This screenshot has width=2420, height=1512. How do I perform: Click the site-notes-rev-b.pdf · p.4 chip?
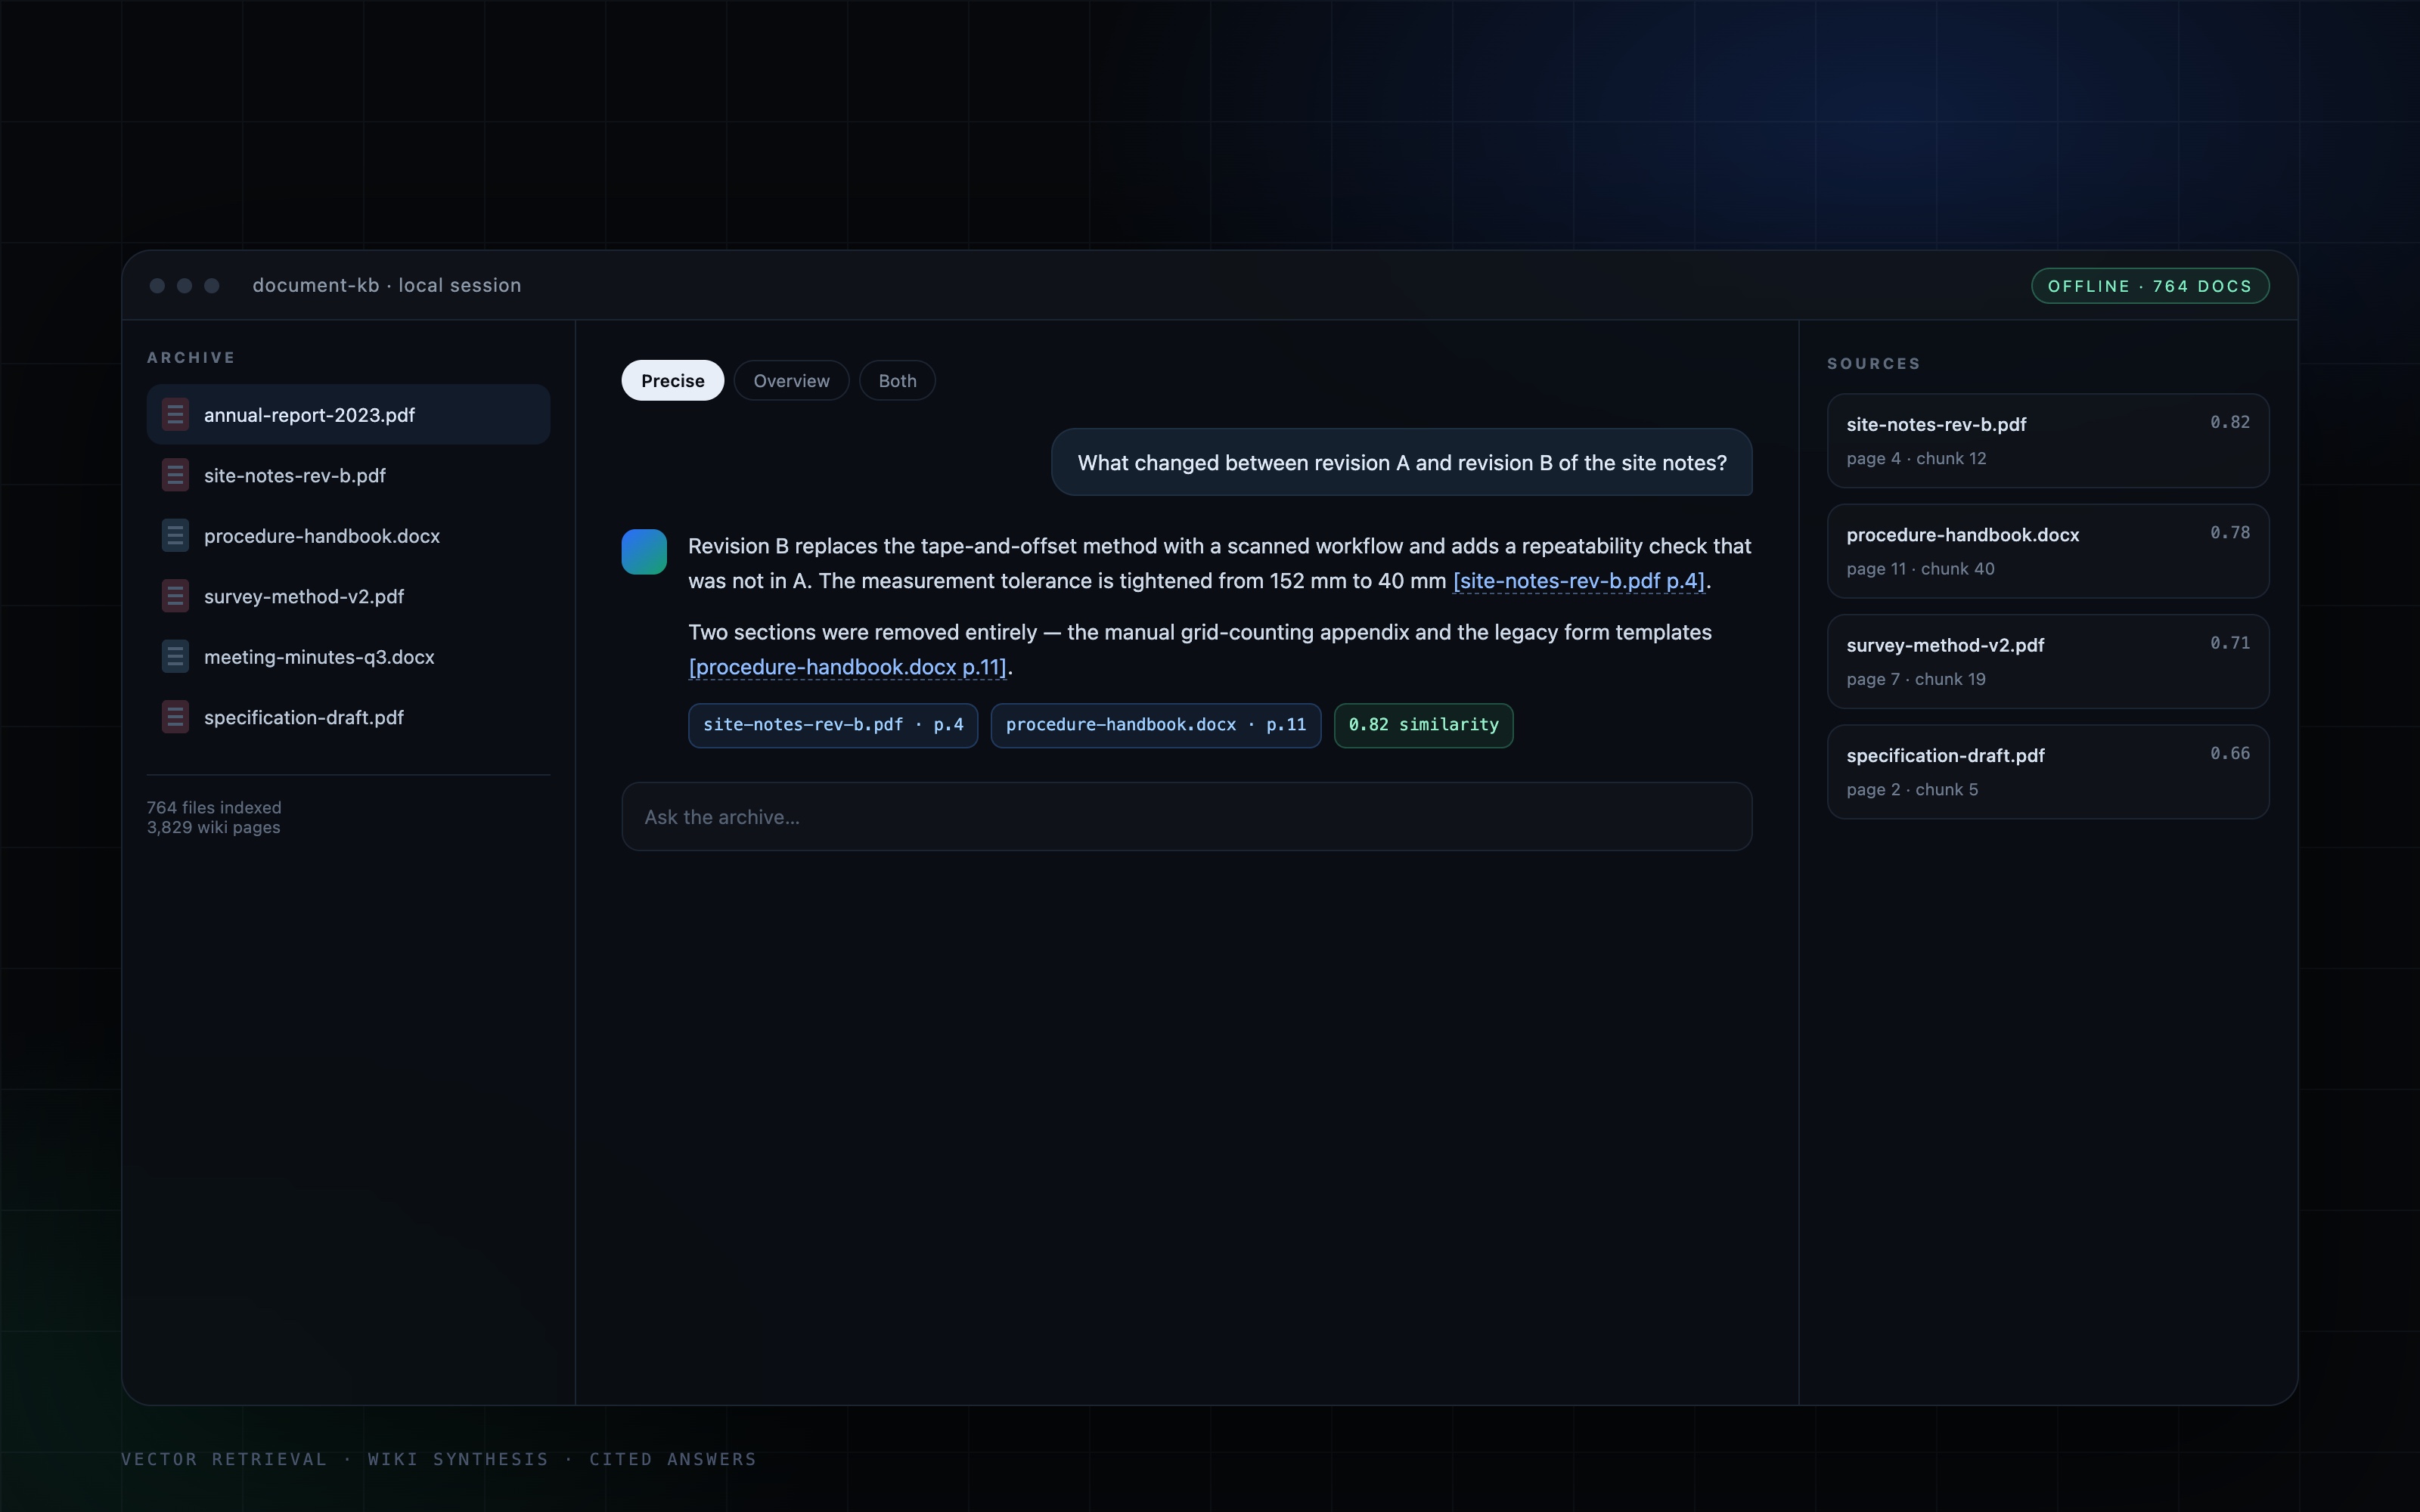tap(833, 725)
